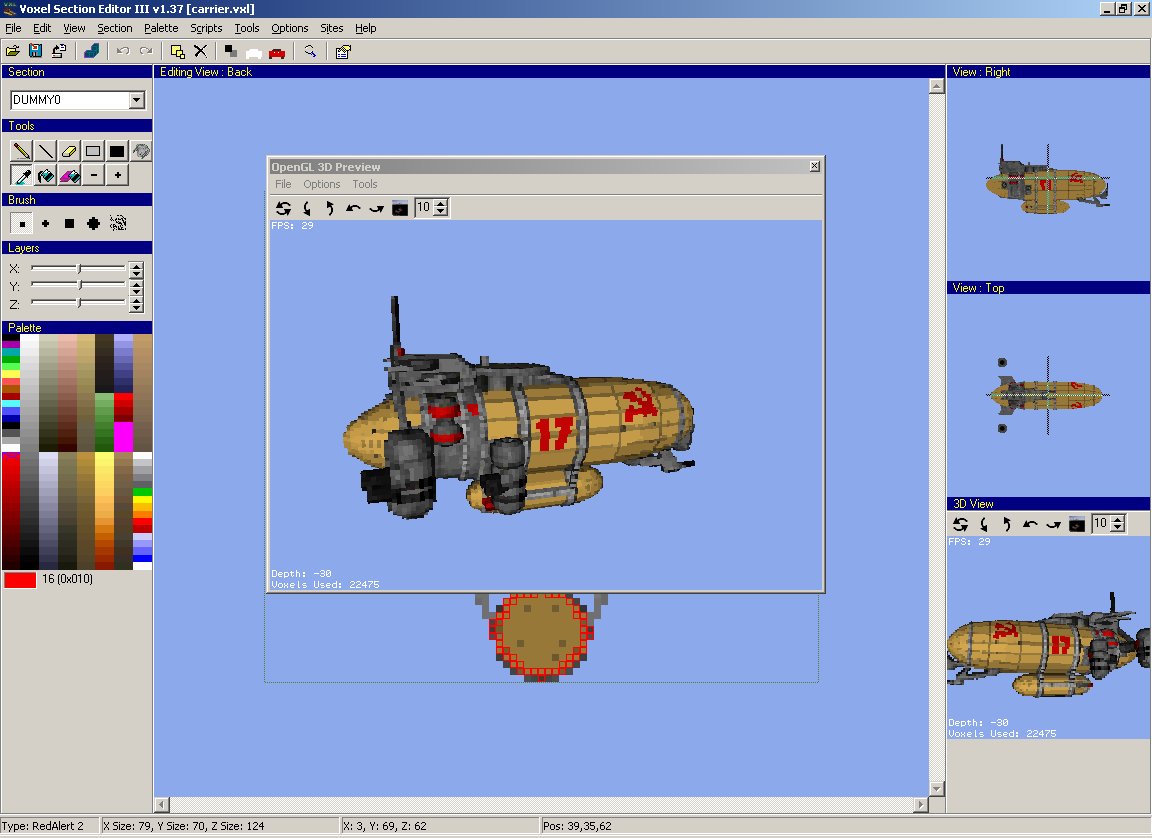Select the gray smudge tool after Filled Rectangle
The image size is (1152, 838).
141,151
